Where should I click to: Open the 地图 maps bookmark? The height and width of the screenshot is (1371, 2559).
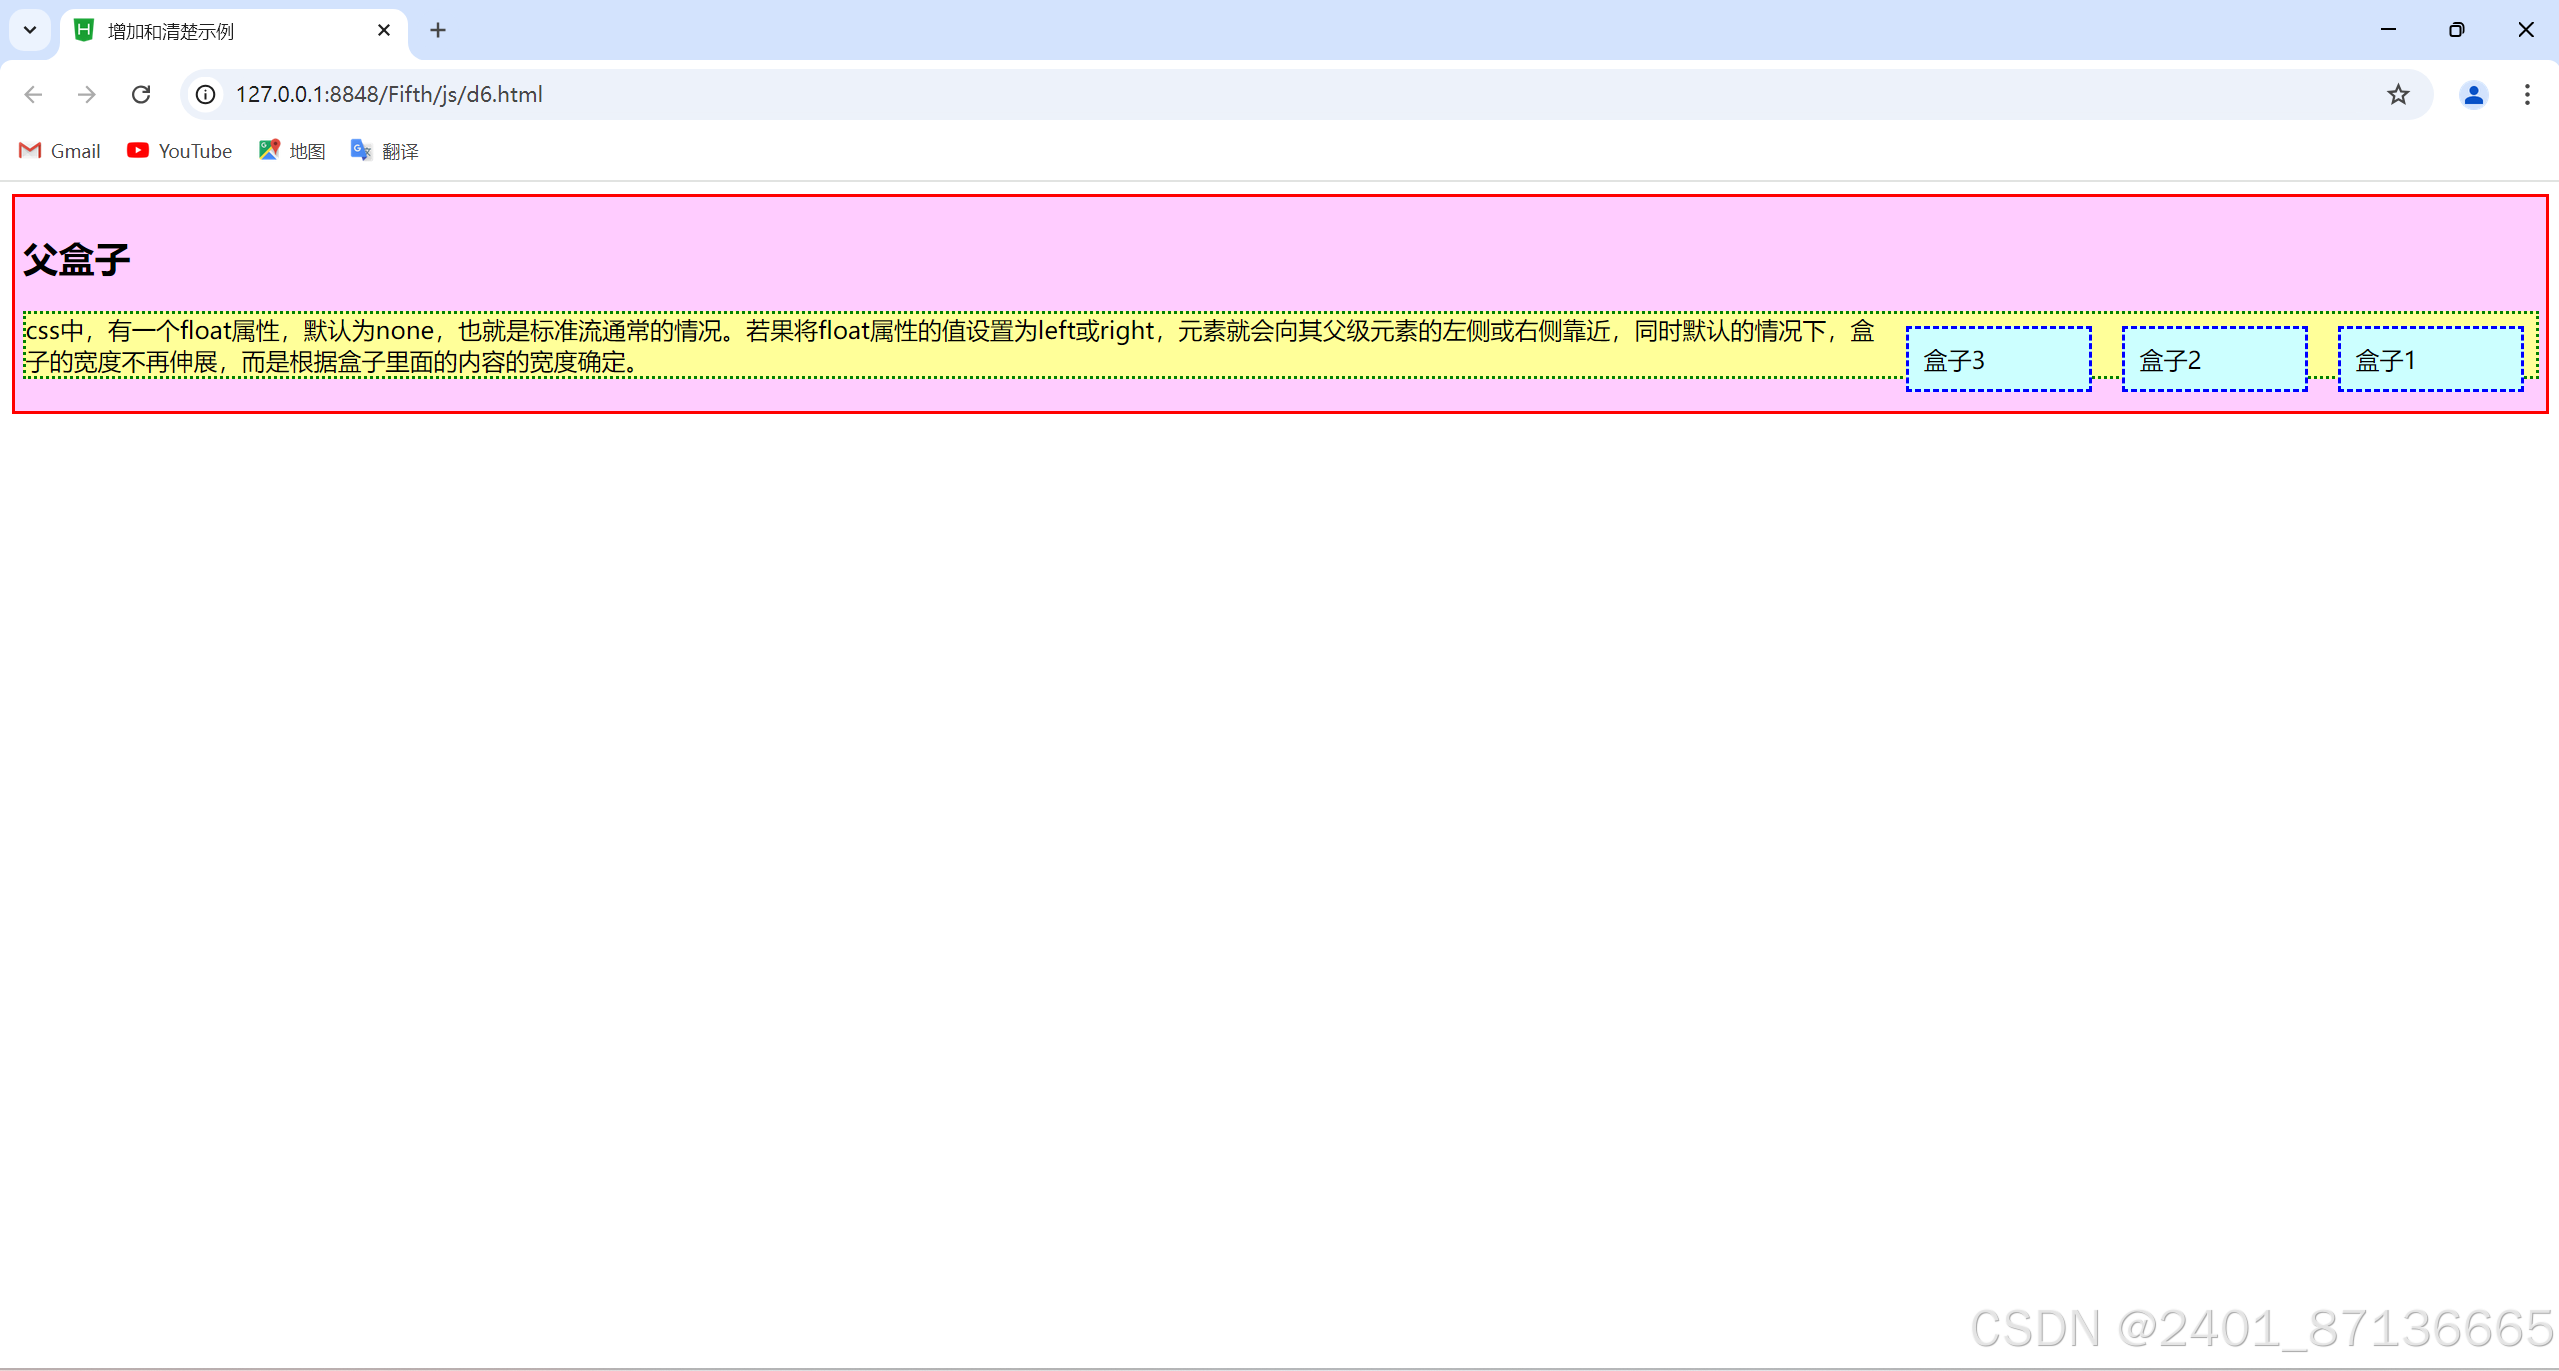coord(292,151)
